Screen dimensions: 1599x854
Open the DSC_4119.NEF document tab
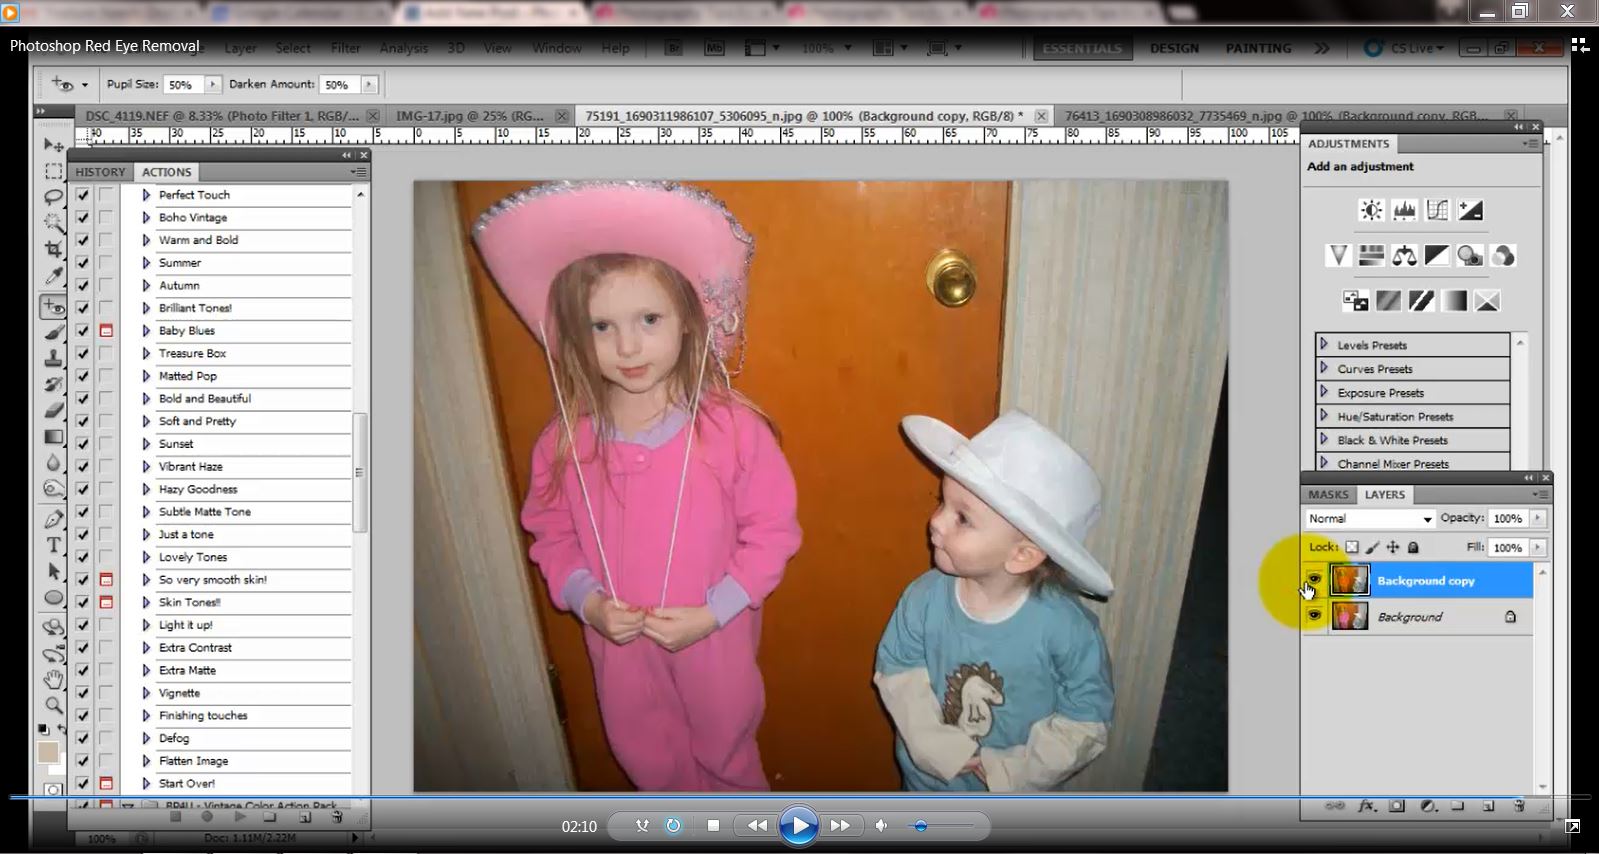(228, 116)
